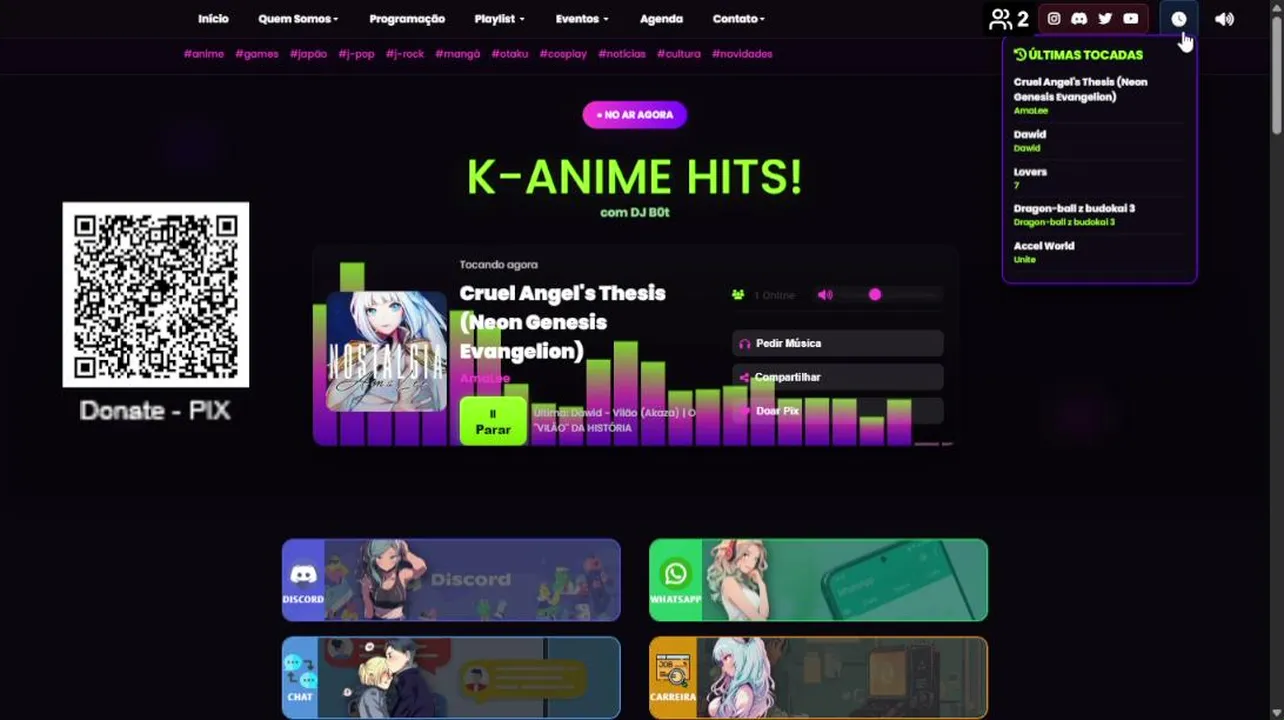
Task: Click the Nostalgia album cover art
Action: [386, 351]
